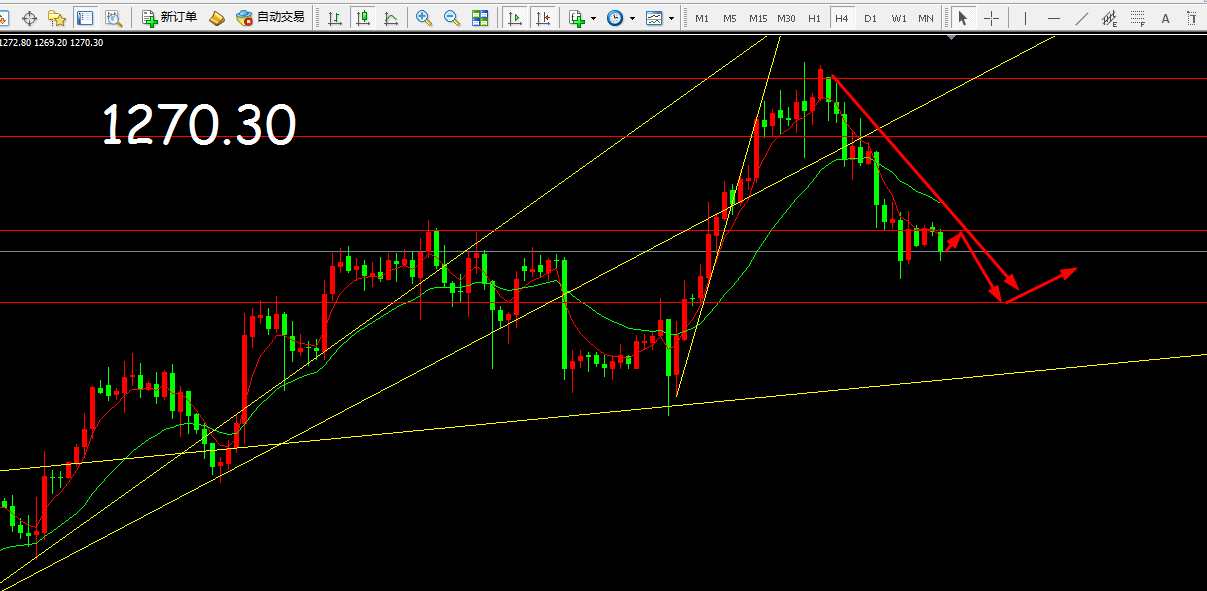The image size is (1207, 591).
Task: Tile chart windows icon
Action: (480, 18)
